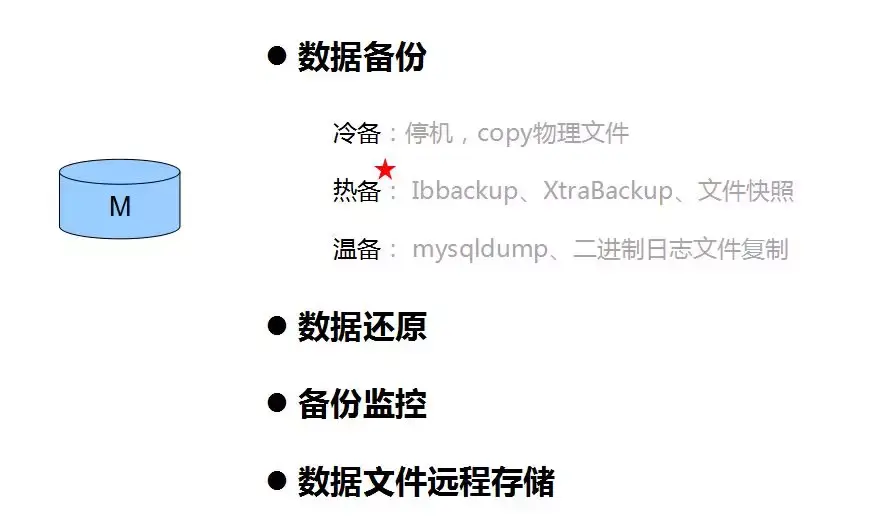Select the 数据备份 heading

362,56
